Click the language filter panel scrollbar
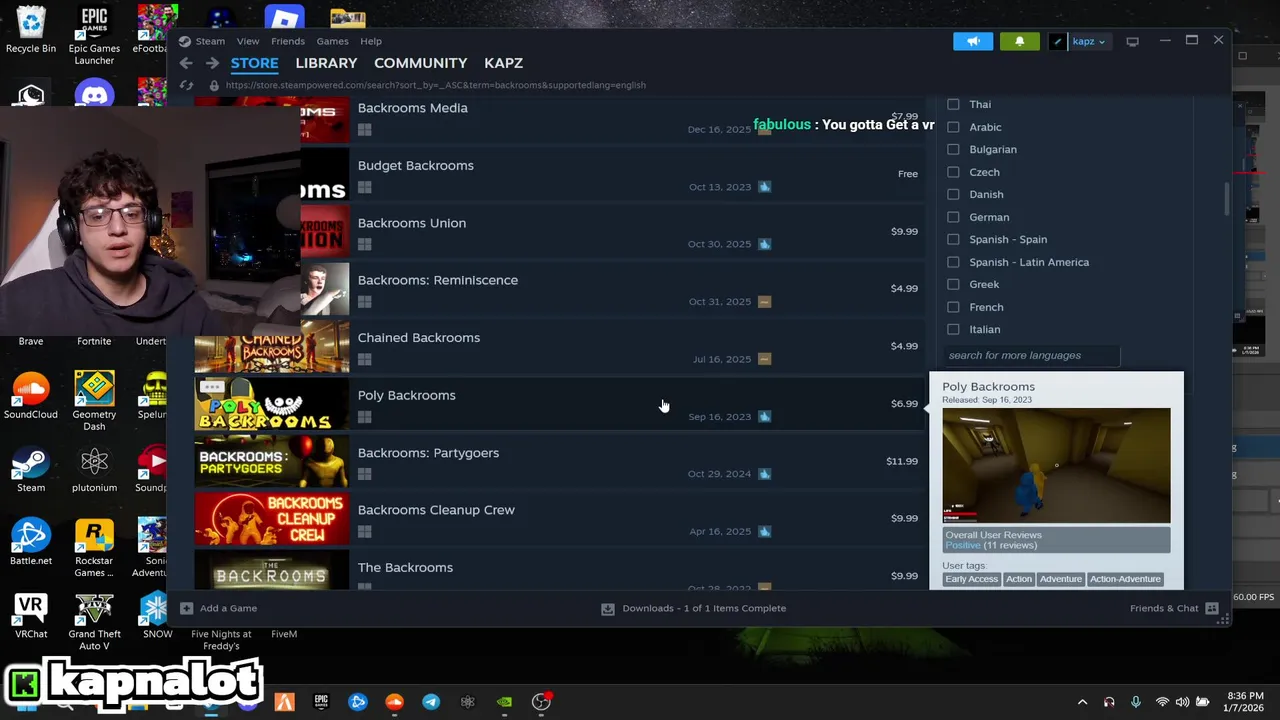The image size is (1280, 720). [1227, 198]
